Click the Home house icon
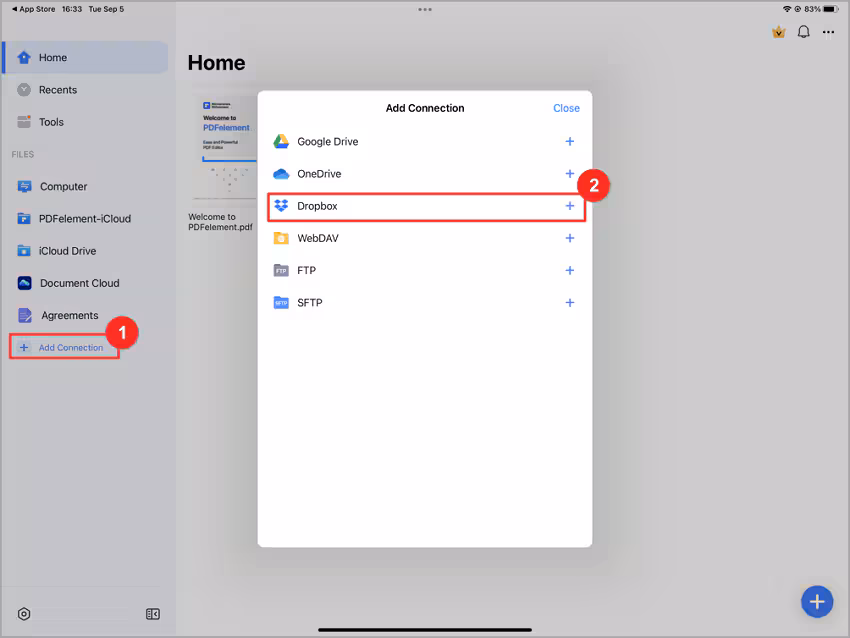 (24, 57)
